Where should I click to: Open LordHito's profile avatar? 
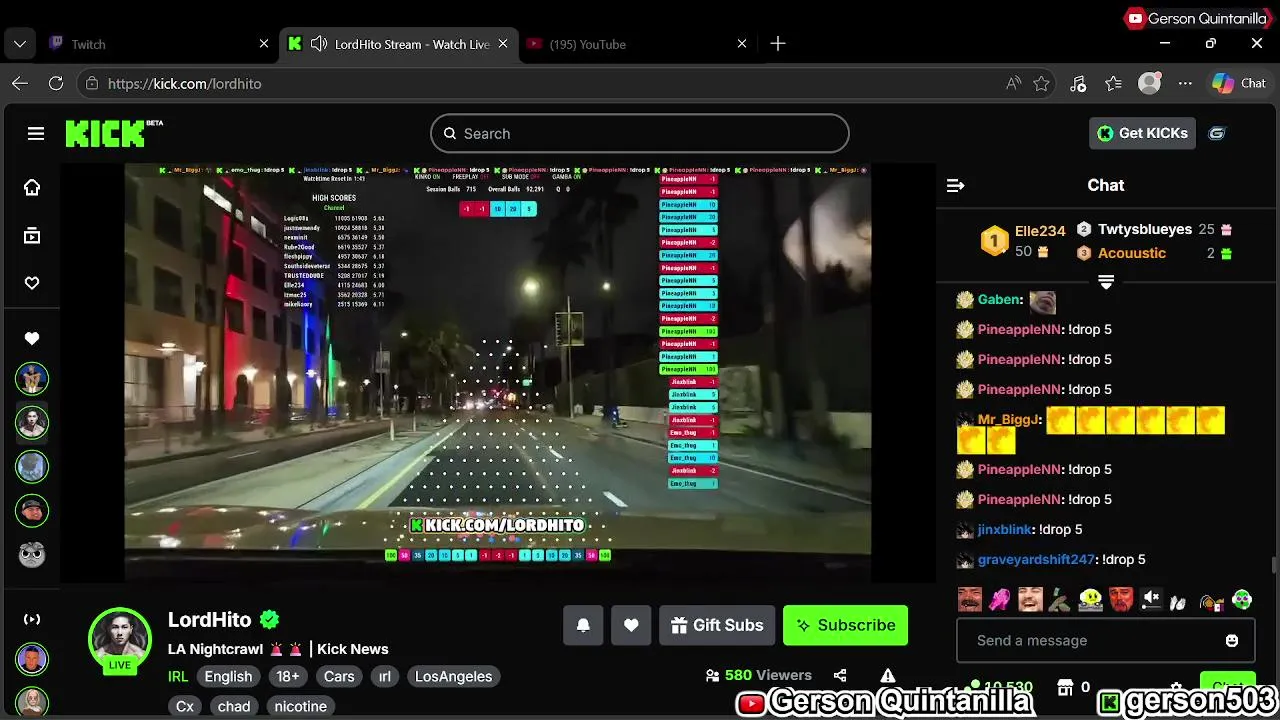pos(120,638)
